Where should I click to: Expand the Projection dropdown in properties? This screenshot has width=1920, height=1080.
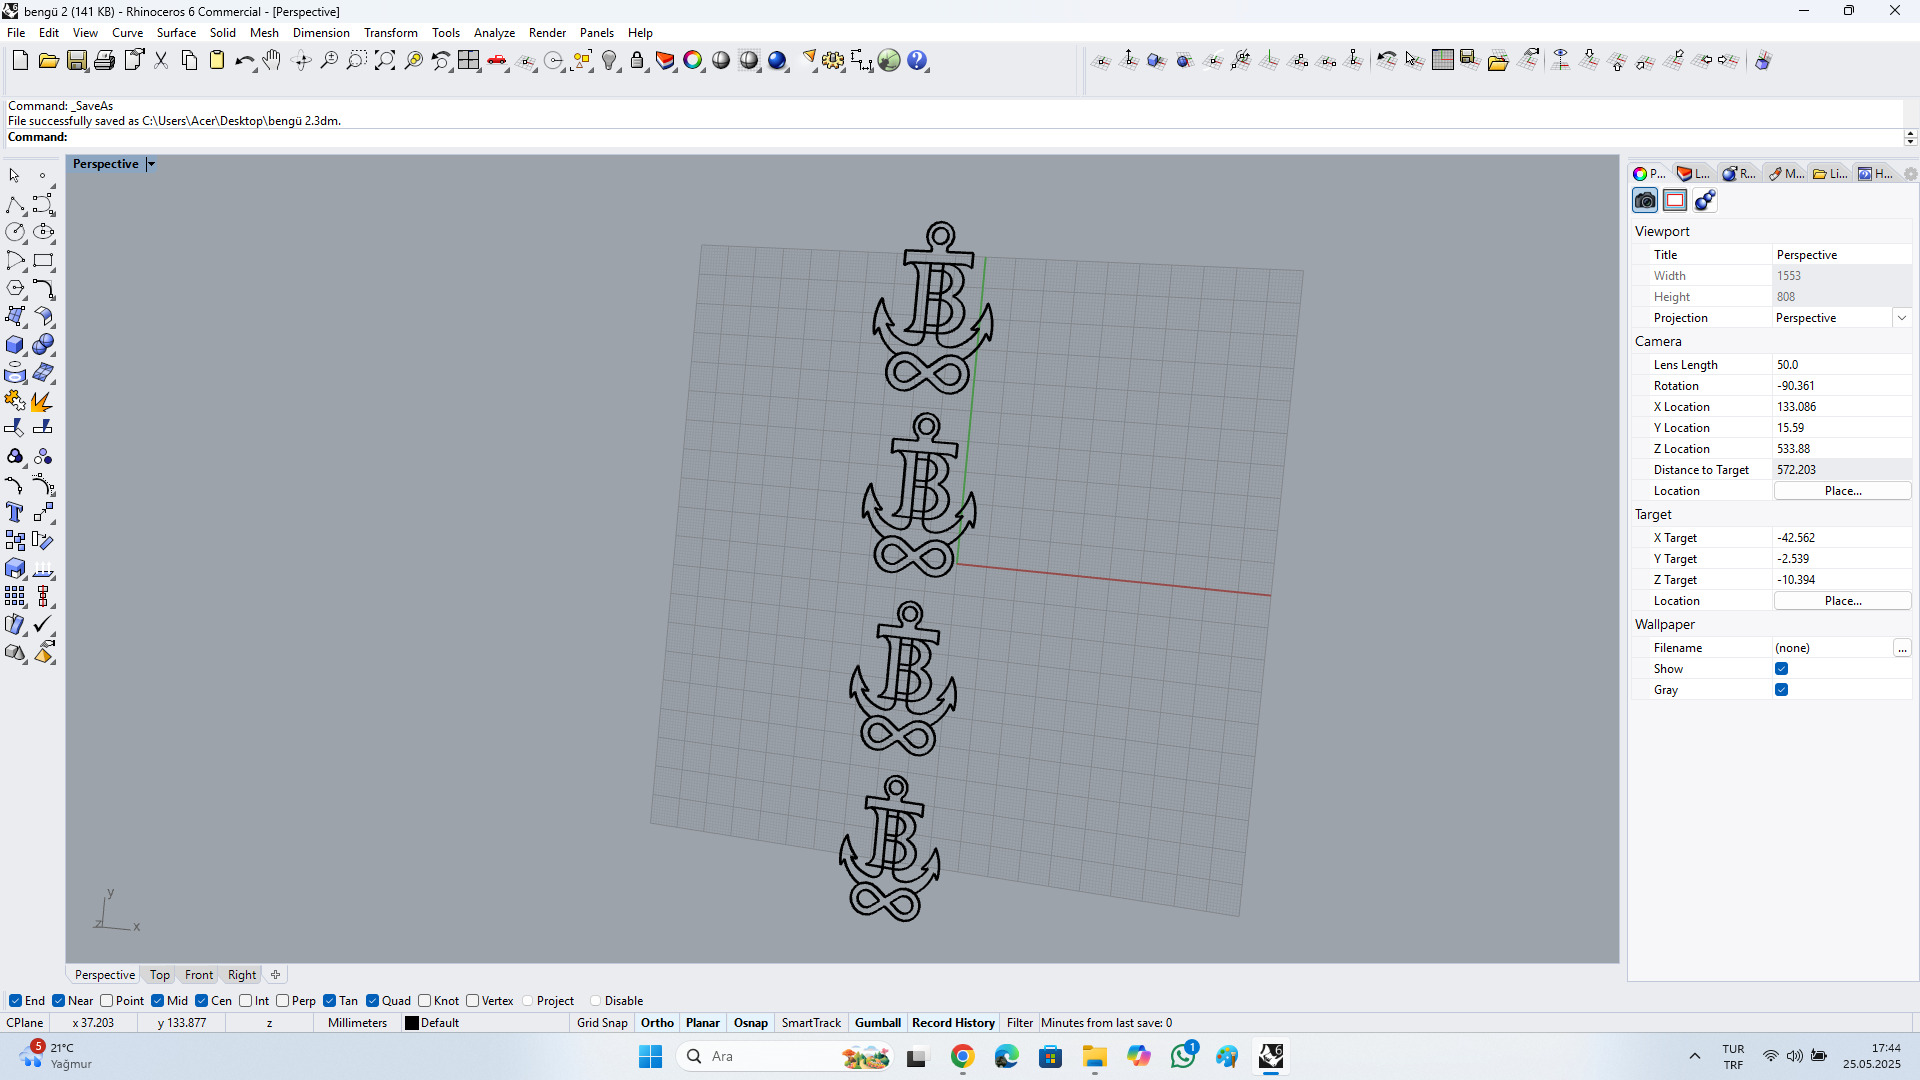pyautogui.click(x=1901, y=318)
